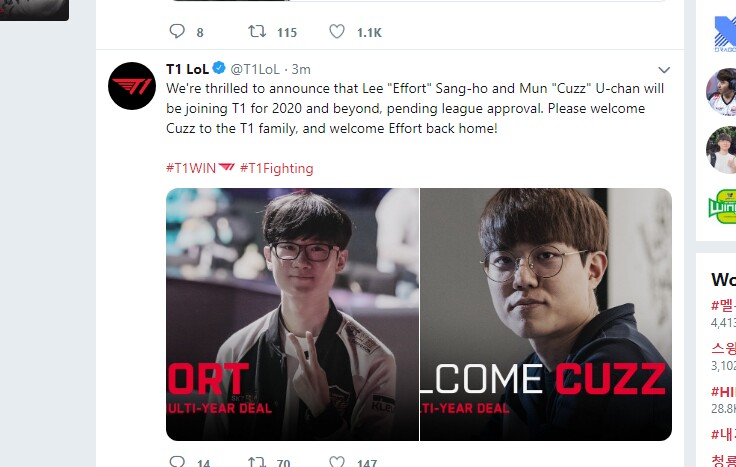
Task: Open the blue Dragon X suggested account logo
Action: (725, 34)
